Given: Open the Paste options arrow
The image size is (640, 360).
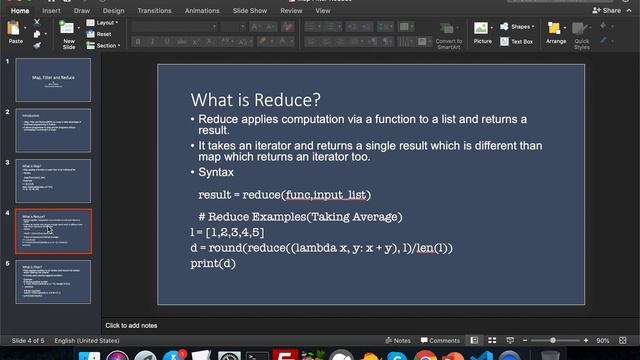Looking at the screenshot, I should 25,28.
